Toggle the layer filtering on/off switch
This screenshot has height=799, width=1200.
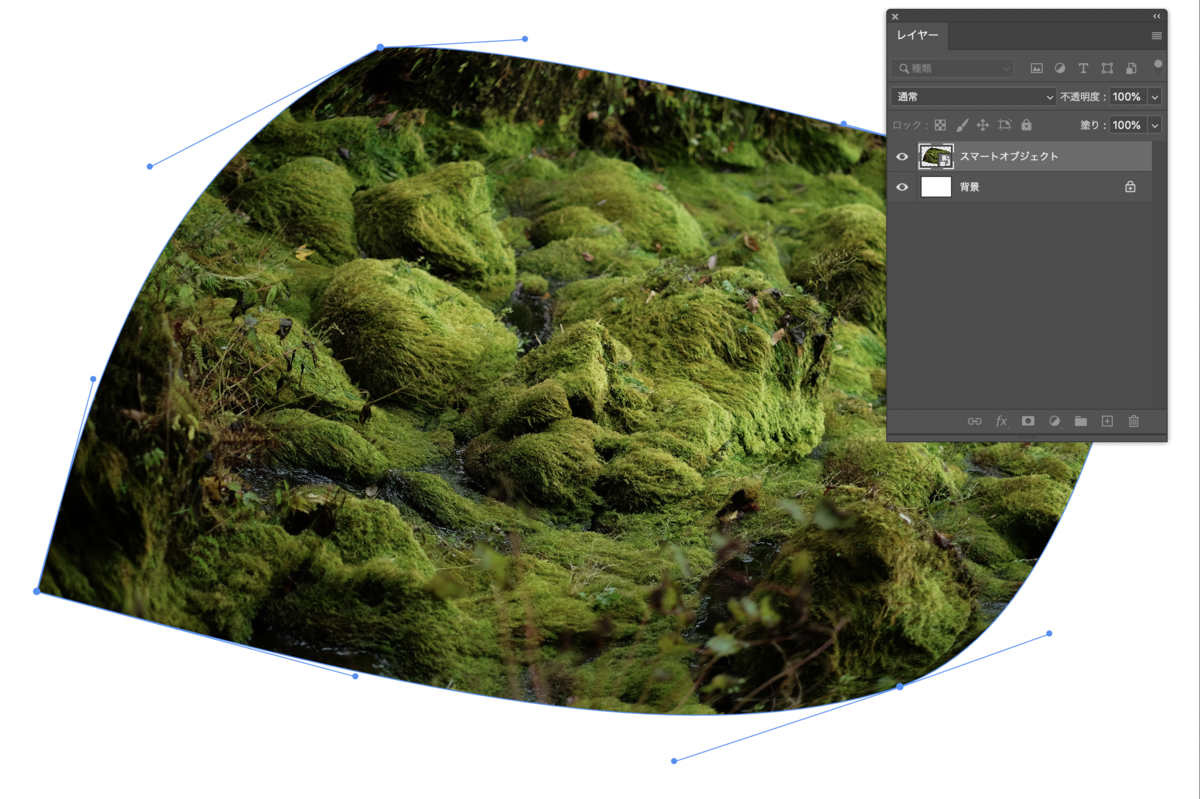coord(1158,67)
